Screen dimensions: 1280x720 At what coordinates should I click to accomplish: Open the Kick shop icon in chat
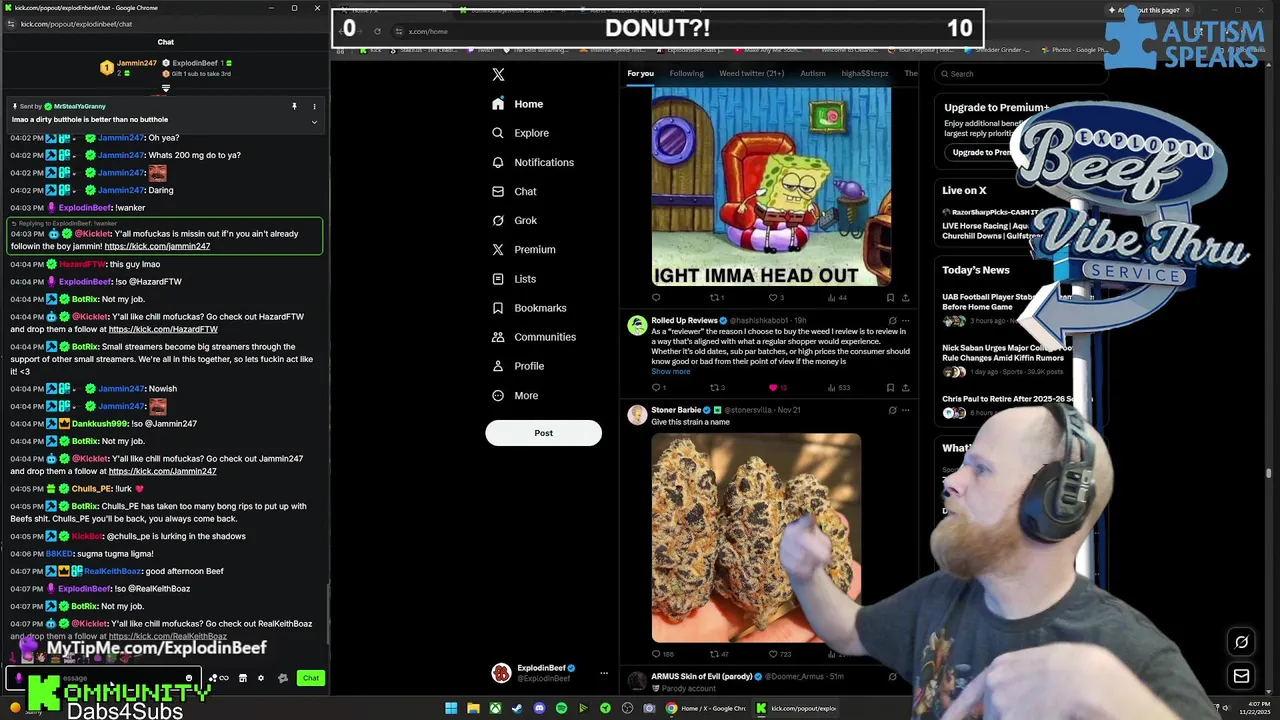tap(242, 678)
